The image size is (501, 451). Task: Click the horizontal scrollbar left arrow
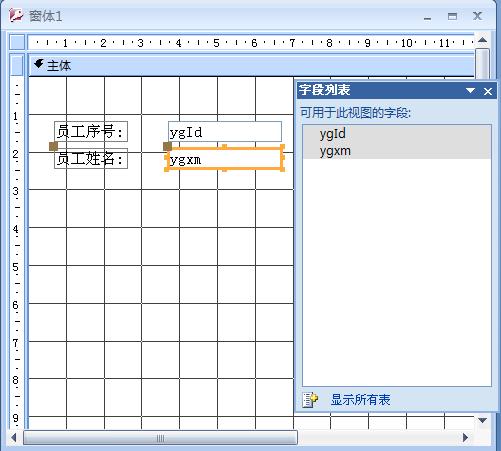point(14,437)
